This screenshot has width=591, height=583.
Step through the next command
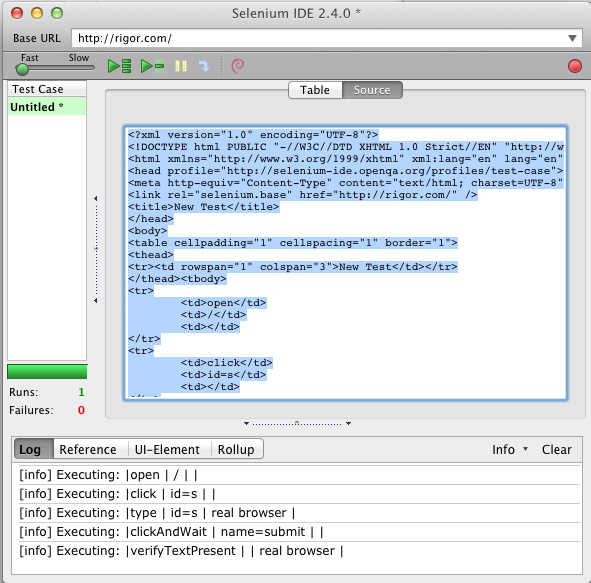204,66
